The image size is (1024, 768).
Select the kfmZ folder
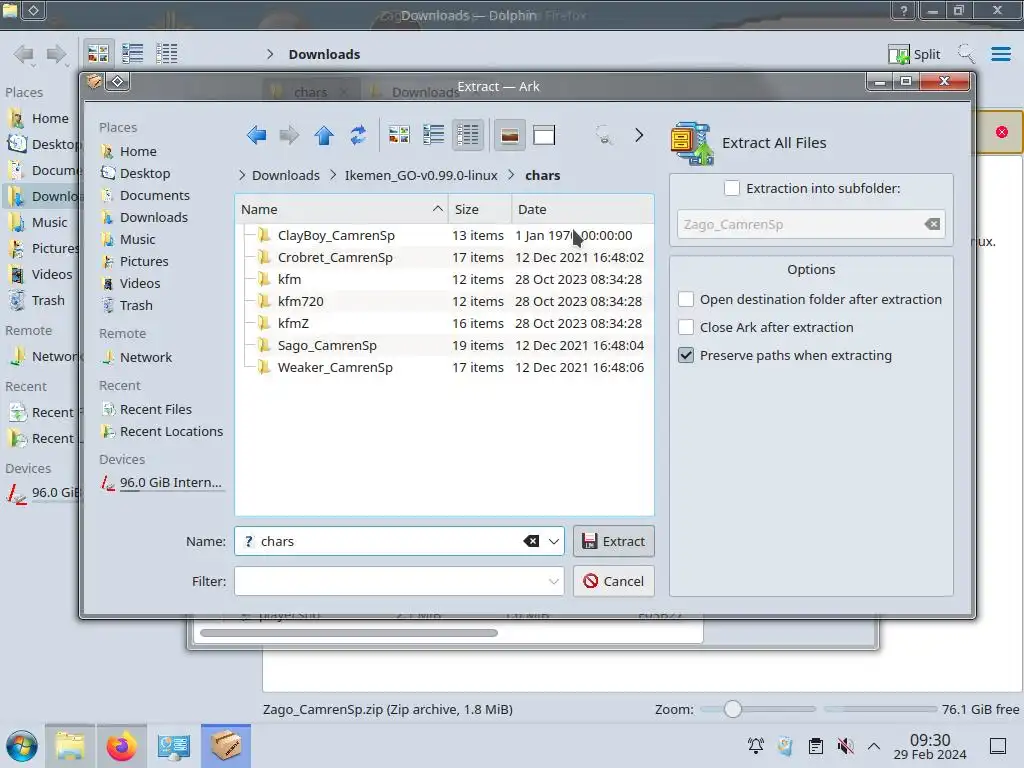293,323
